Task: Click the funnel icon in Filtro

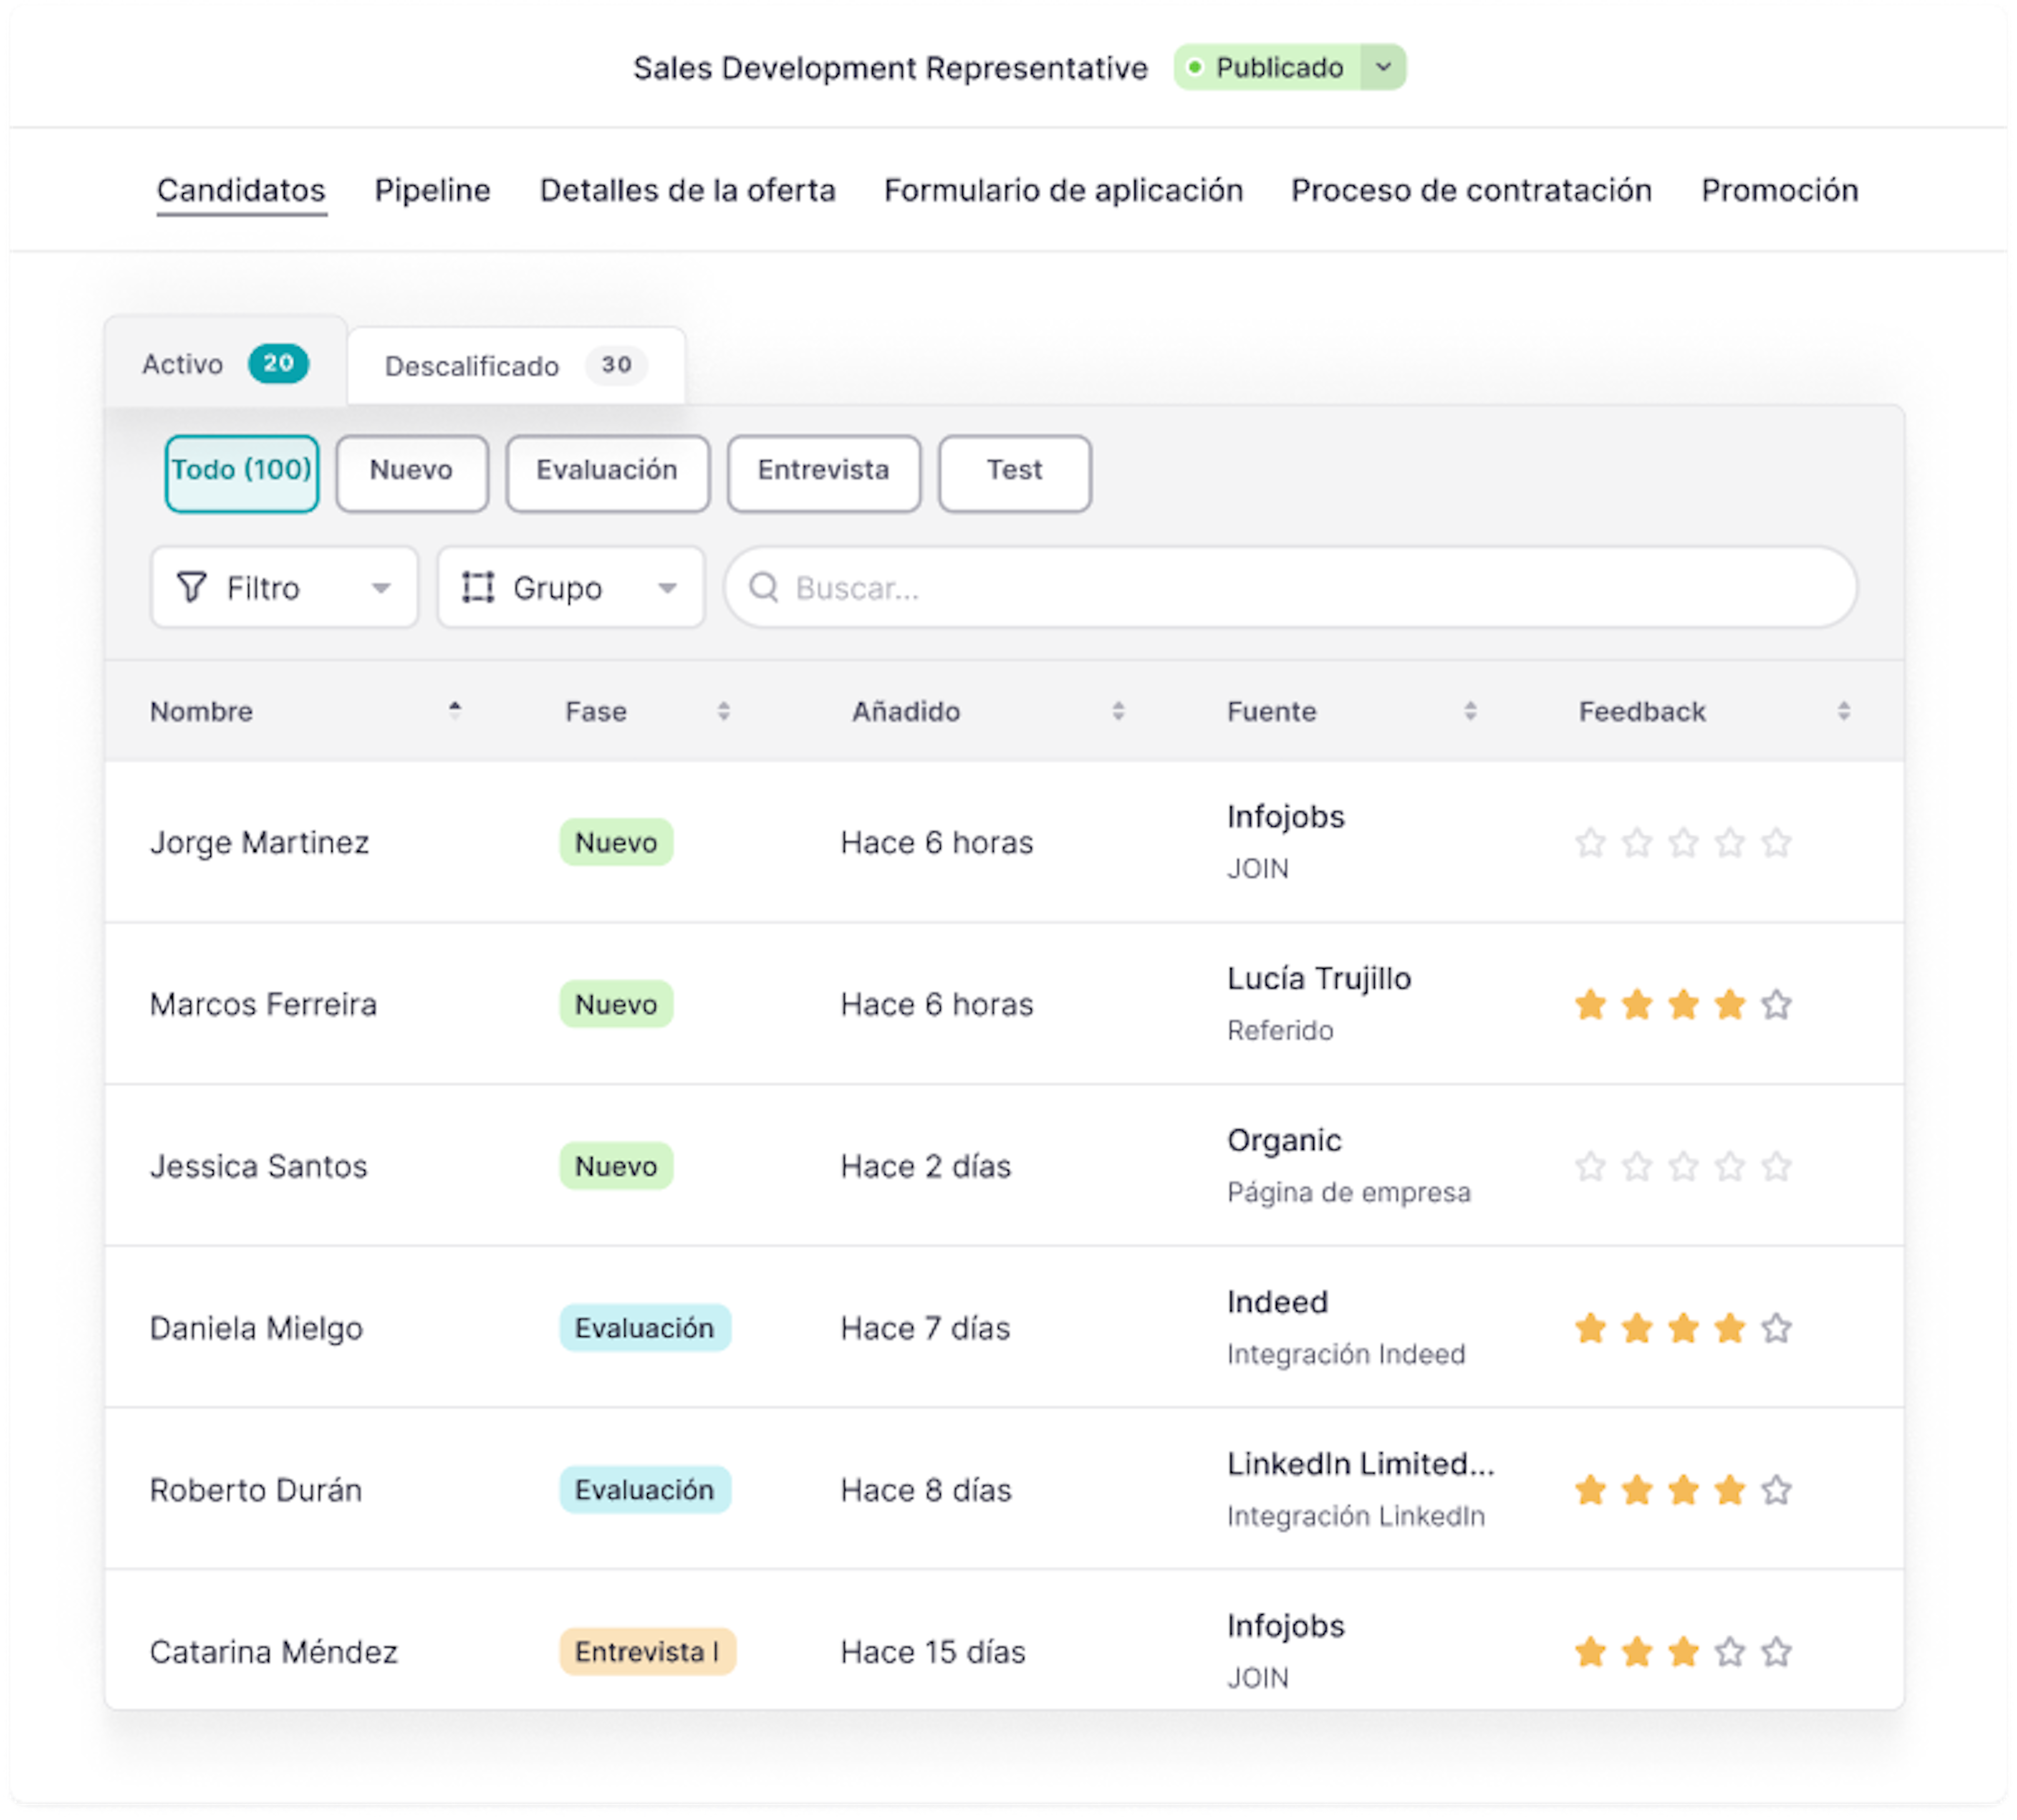Action: pos(191,587)
